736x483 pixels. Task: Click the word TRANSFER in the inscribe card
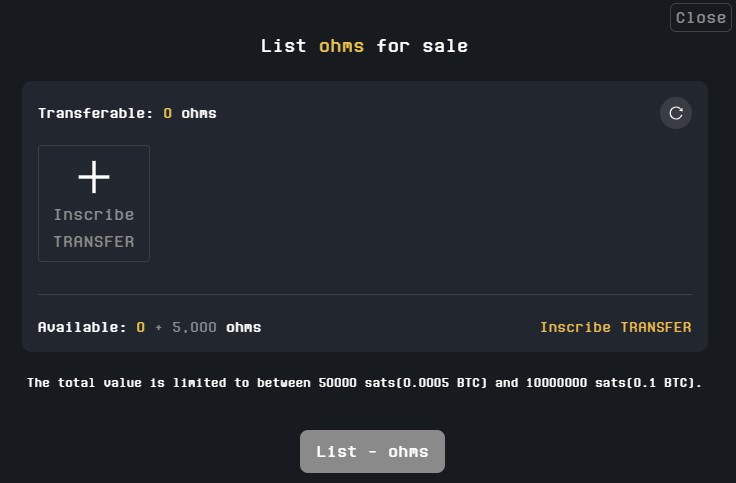coord(94,241)
